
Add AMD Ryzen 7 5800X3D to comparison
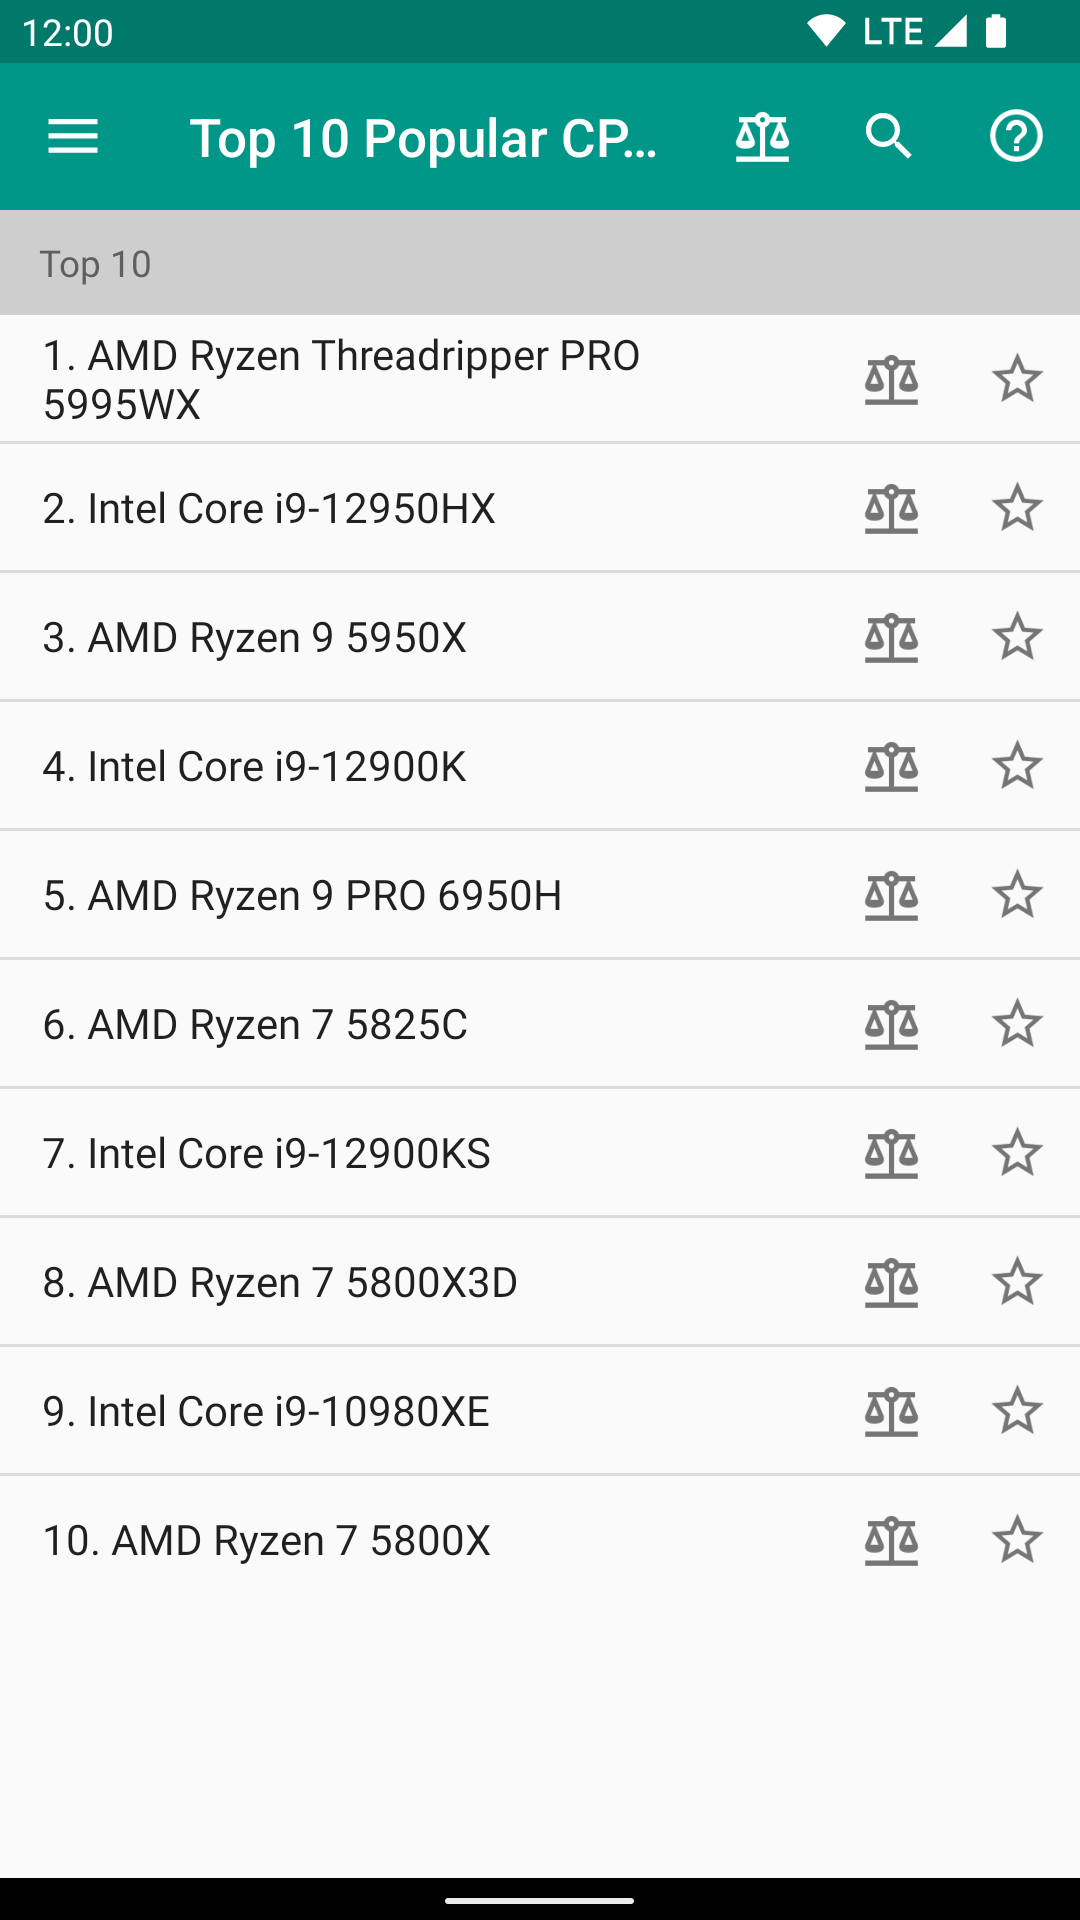pos(891,1283)
